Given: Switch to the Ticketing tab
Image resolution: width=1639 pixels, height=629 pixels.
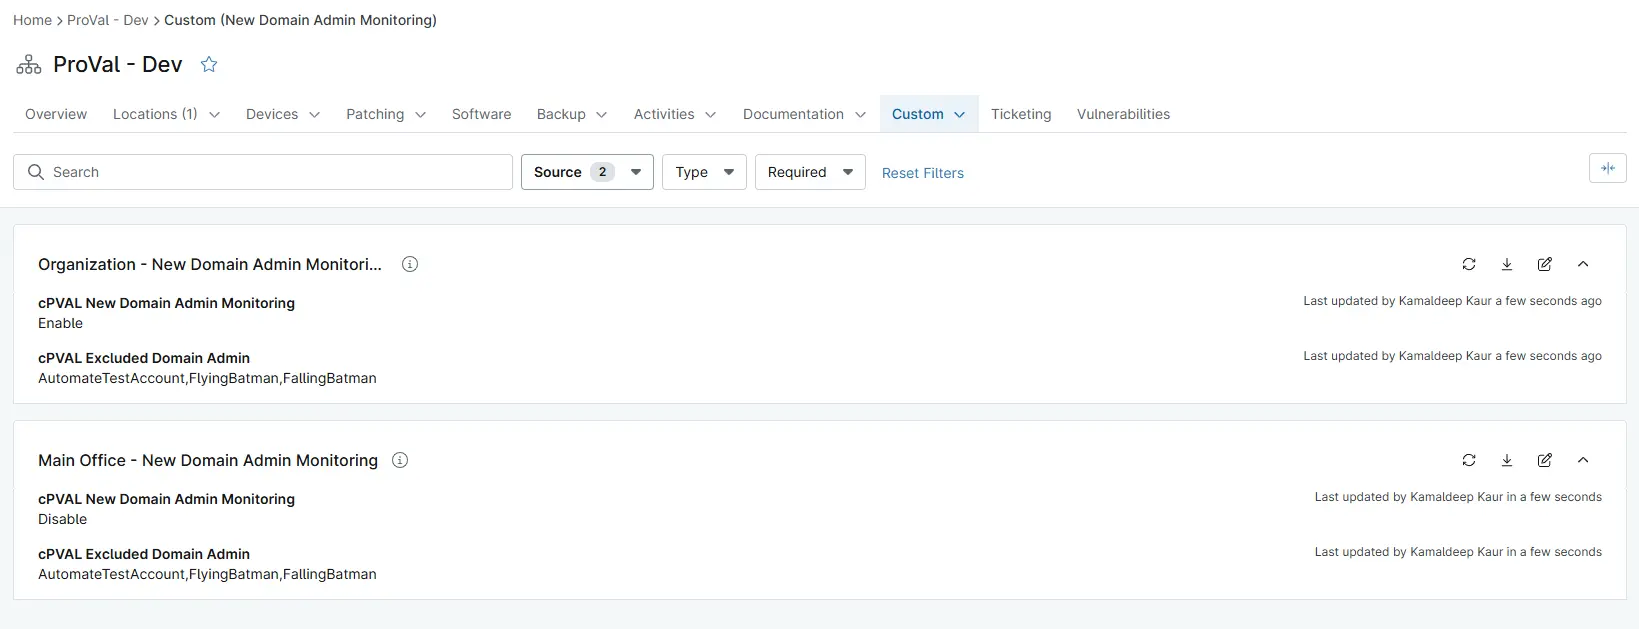Looking at the screenshot, I should click(1021, 114).
